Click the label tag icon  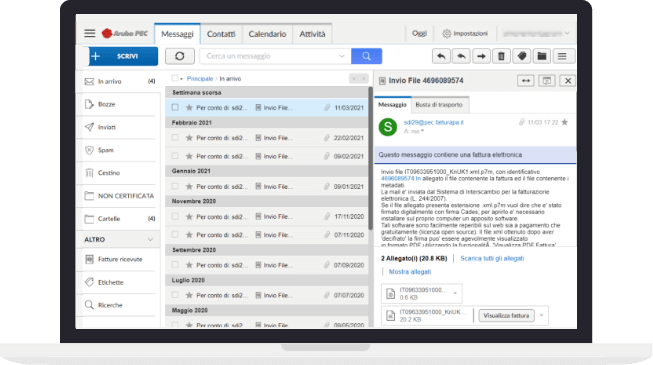pyautogui.click(x=522, y=56)
